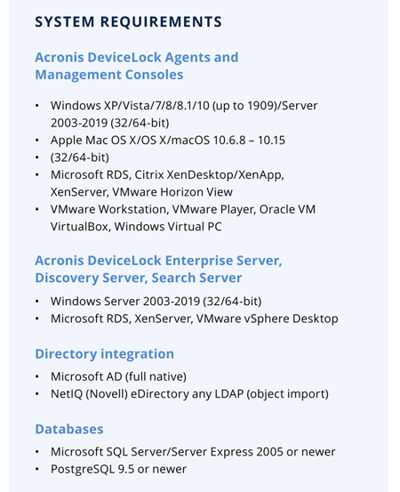Click the Directory integration heading
This screenshot has height=492, width=400.
click(104, 354)
